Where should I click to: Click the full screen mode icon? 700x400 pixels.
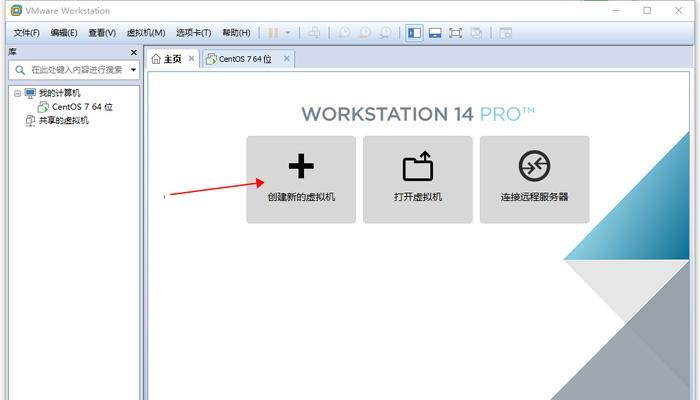[x=455, y=33]
